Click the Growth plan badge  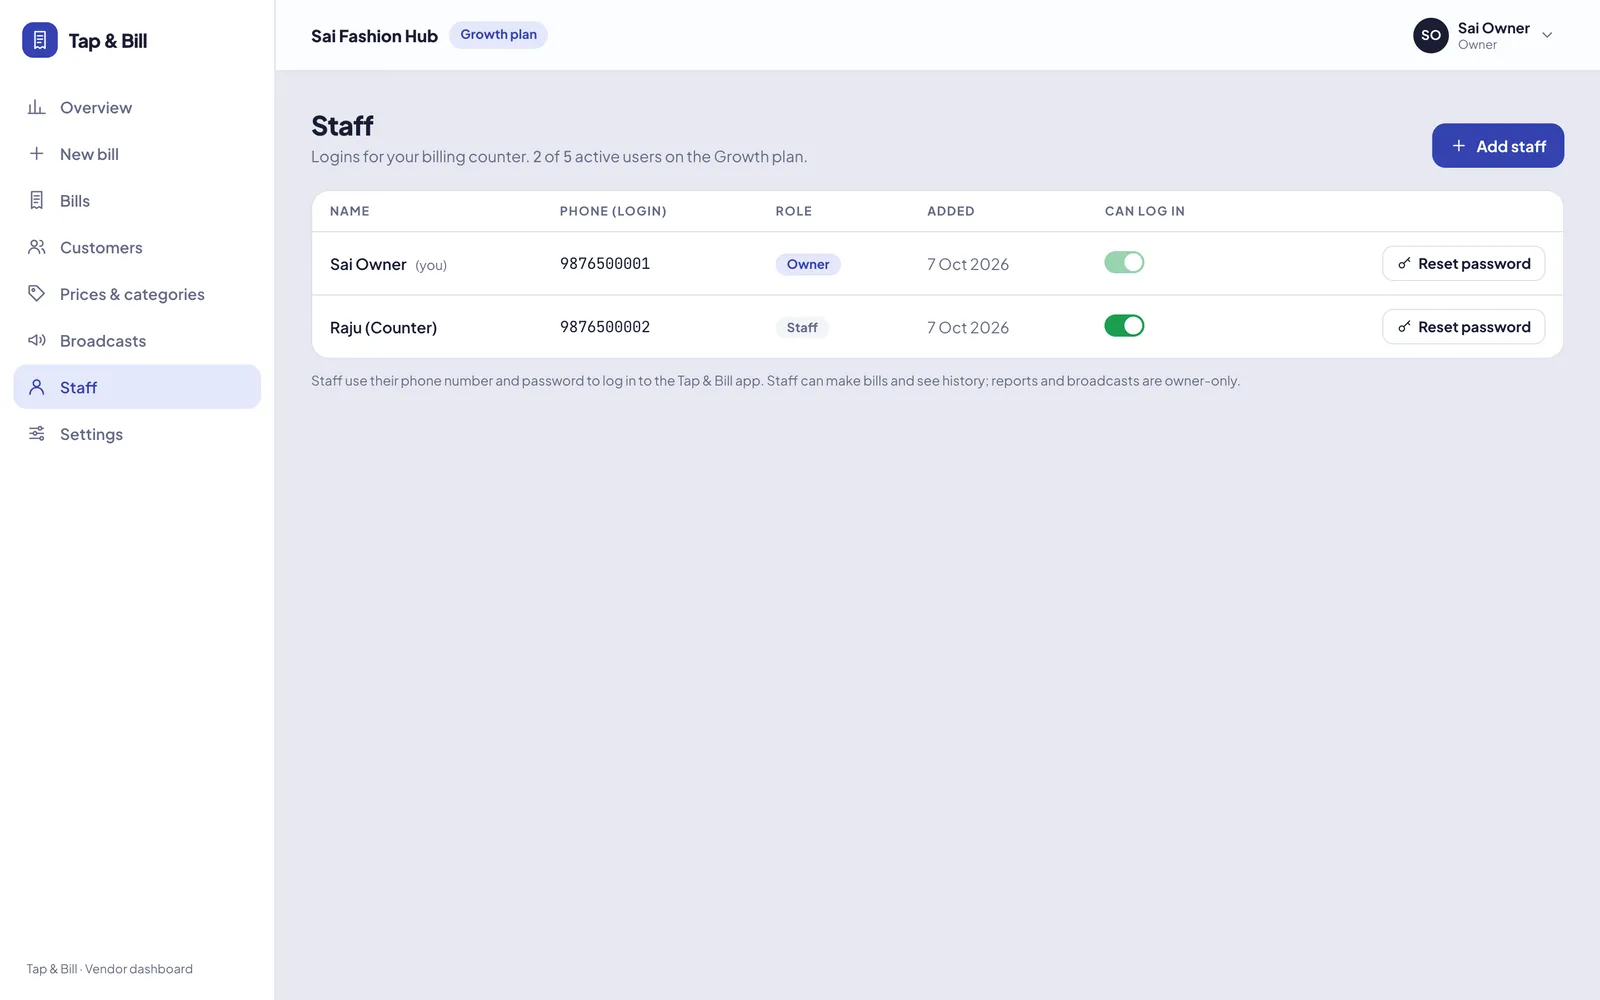[x=498, y=35]
